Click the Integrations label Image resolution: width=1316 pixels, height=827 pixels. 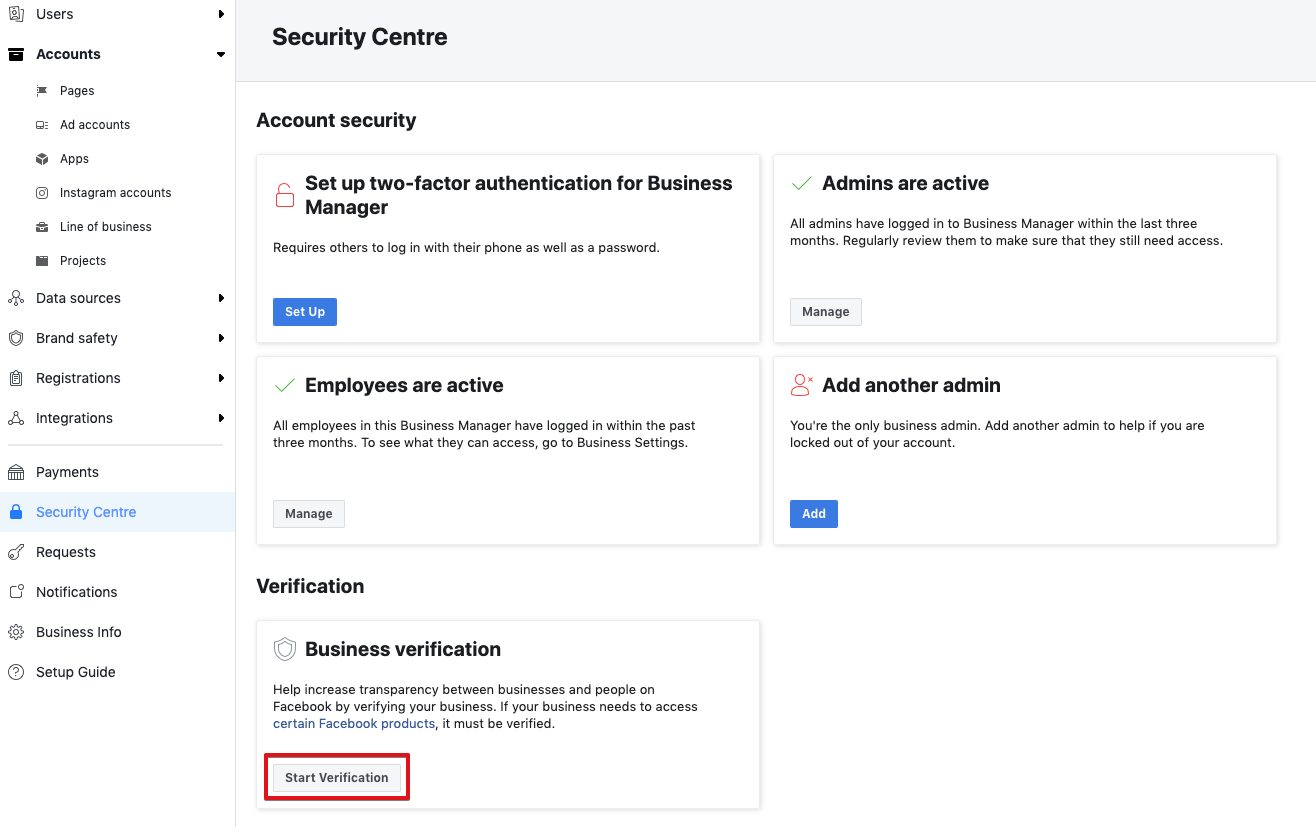coord(74,418)
